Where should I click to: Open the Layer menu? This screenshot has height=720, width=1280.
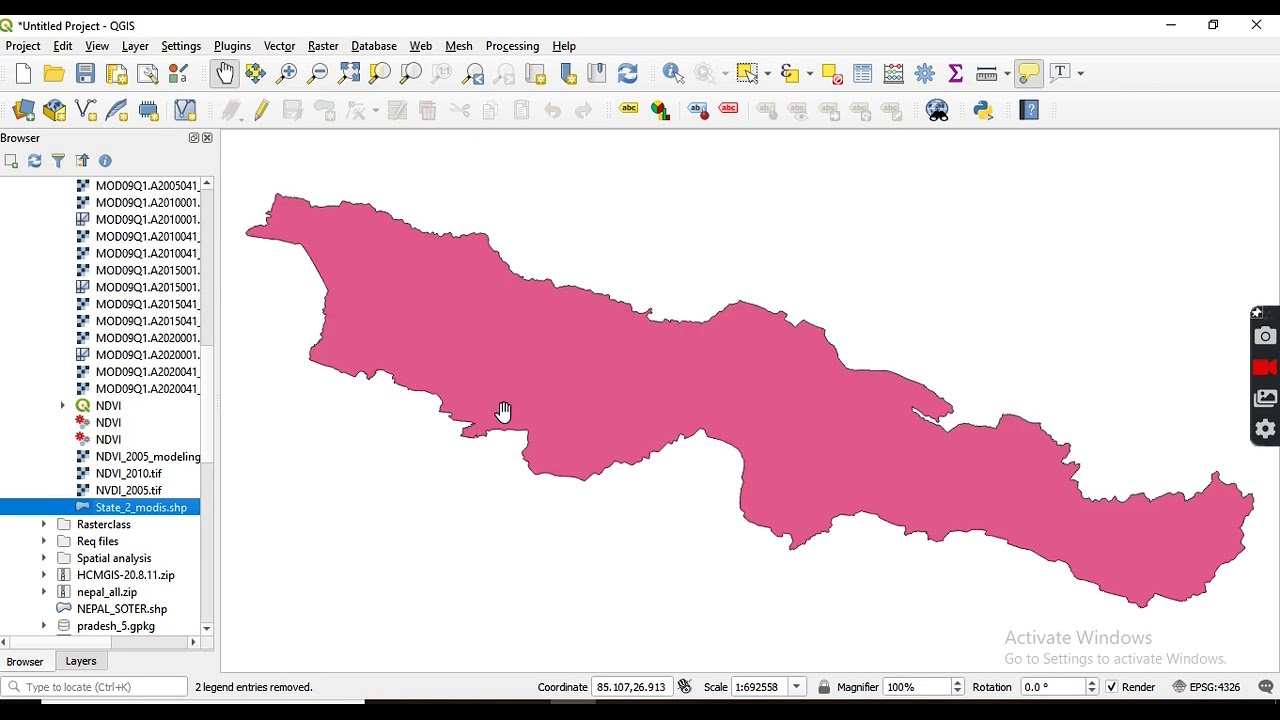(x=135, y=46)
